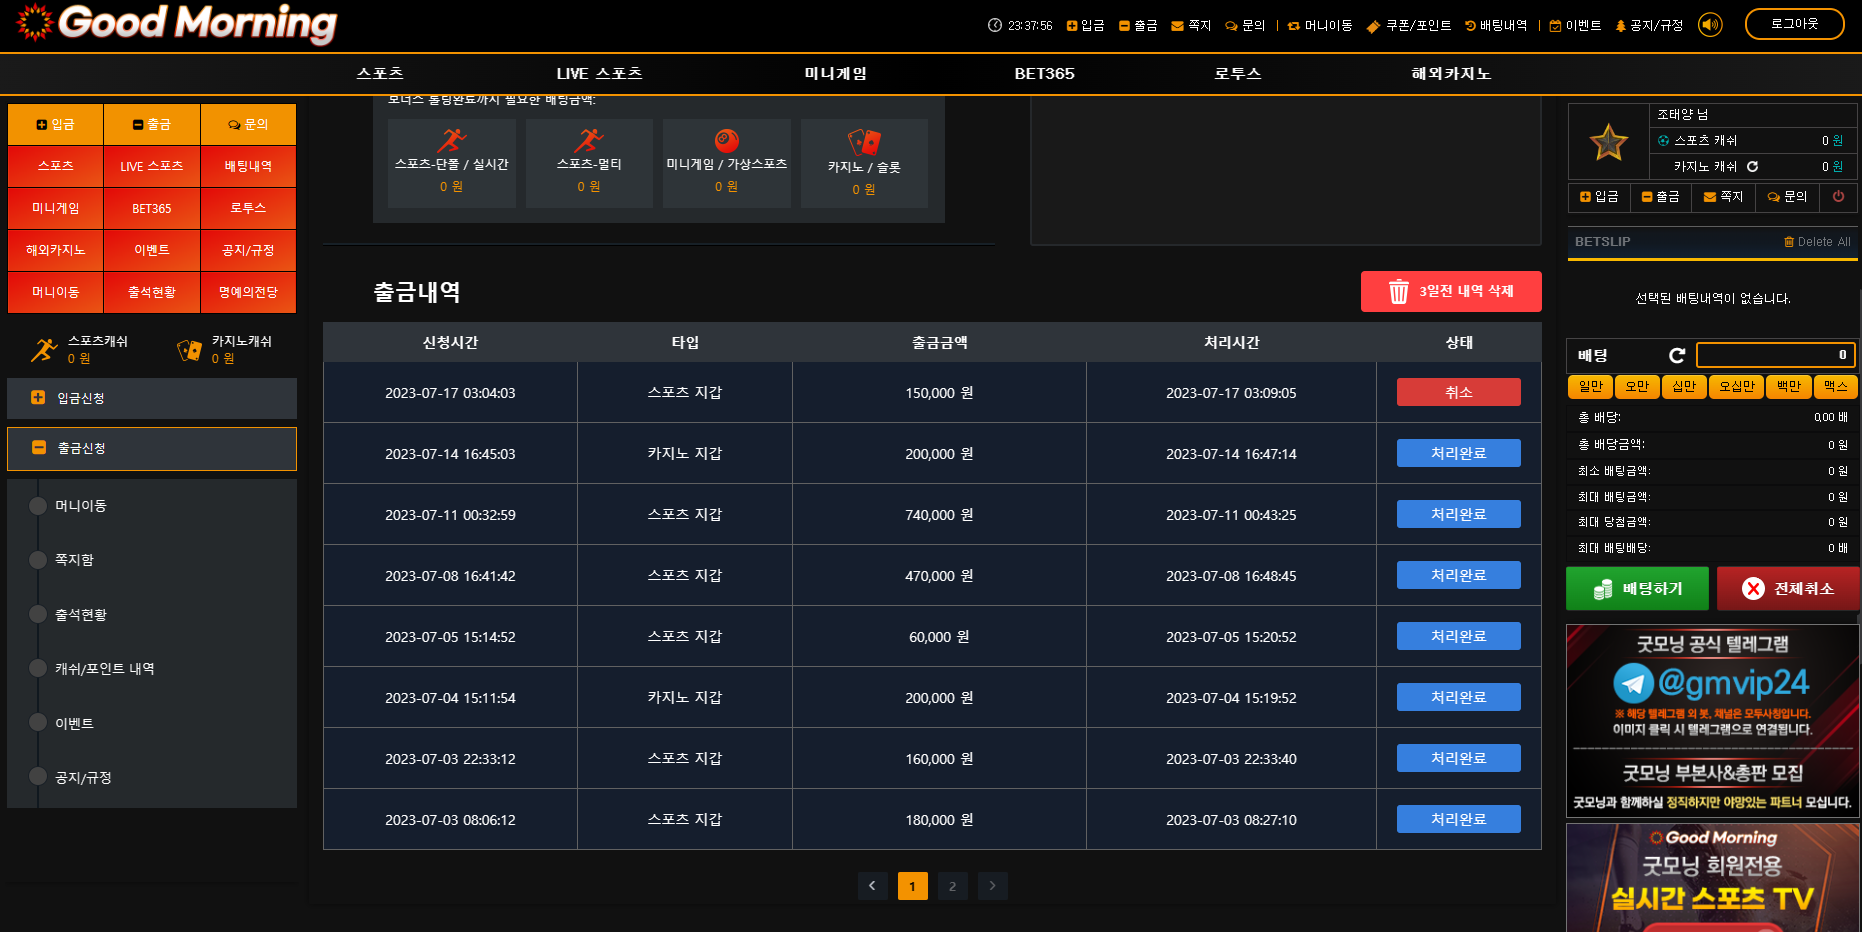Image resolution: width=1862 pixels, height=932 pixels.
Task: Go to next page with right chevron
Action: point(992,886)
